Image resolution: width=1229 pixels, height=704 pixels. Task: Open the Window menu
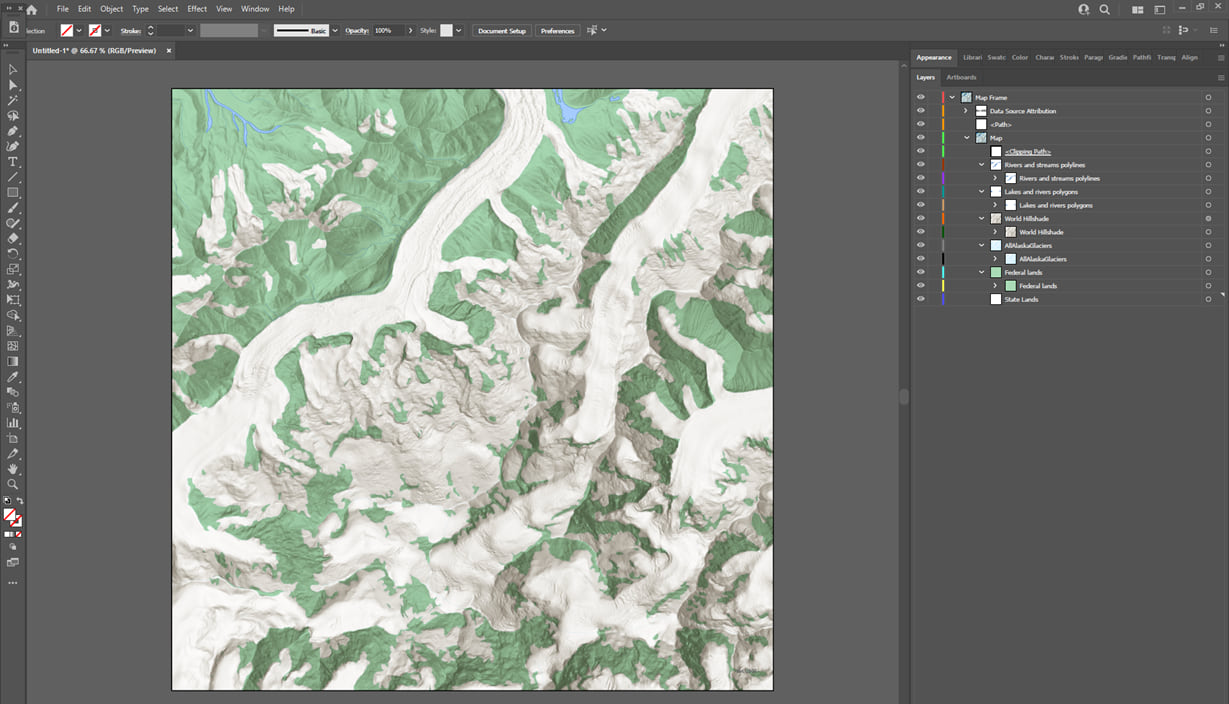point(255,8)
